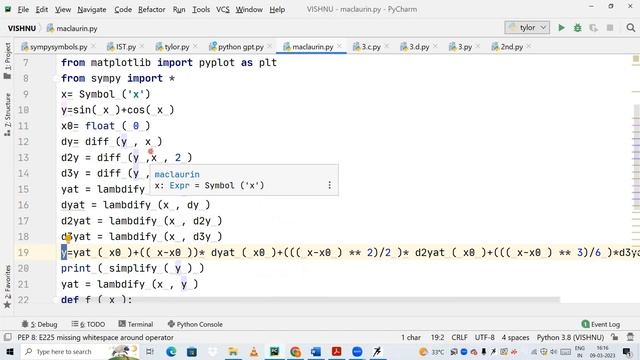The height and width of the screenshot is (360, 640).
Task: Collapse the import fold marker at line 8
Action: [x=56, y=78]
